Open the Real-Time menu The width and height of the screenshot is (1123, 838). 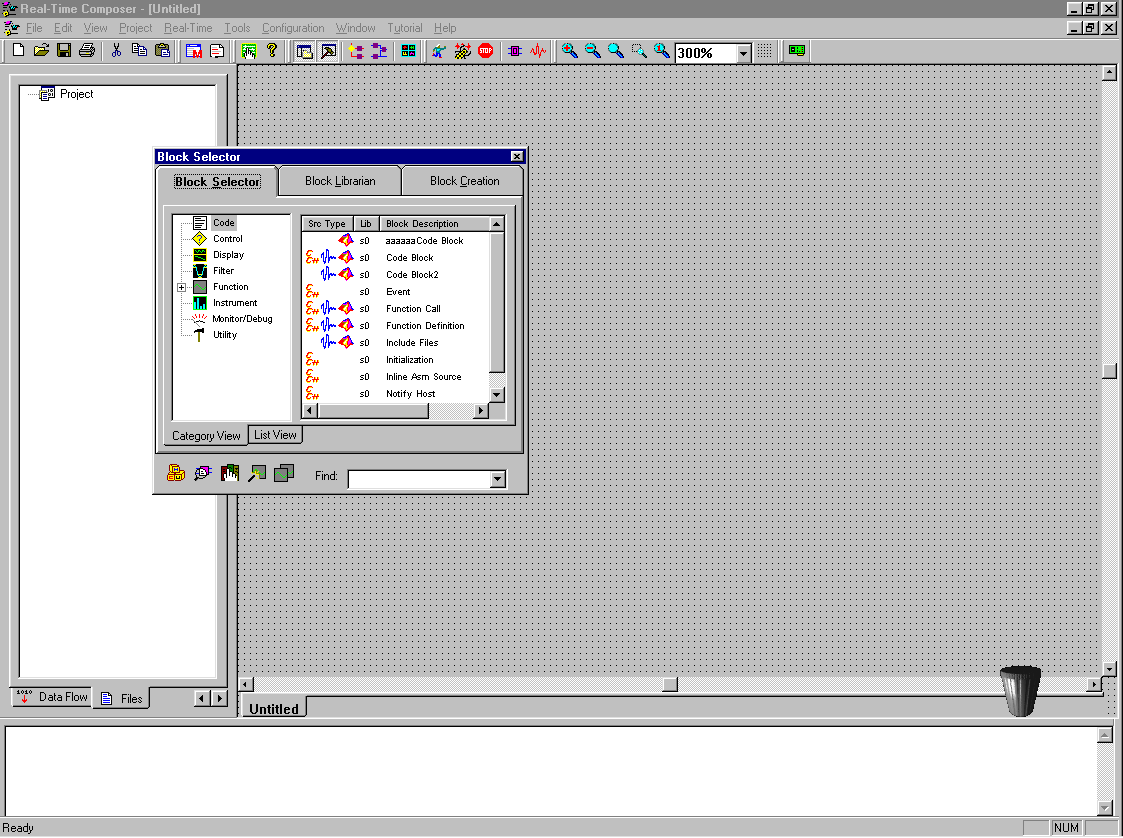point(188,28)
